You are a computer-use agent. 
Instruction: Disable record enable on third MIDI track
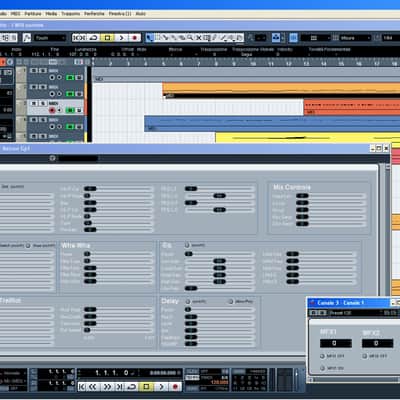52,110
